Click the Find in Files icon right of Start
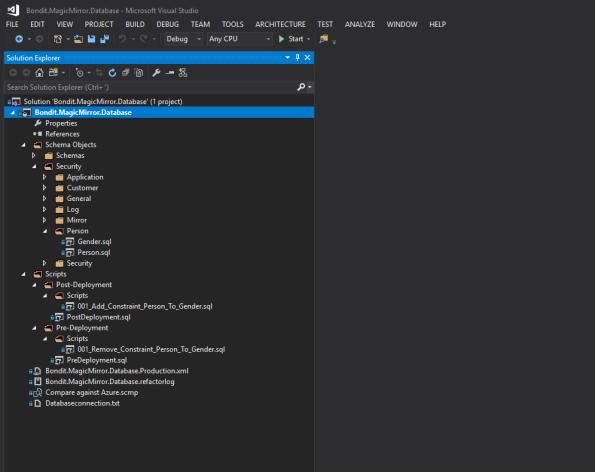The image size is (595, 472). 324,39
